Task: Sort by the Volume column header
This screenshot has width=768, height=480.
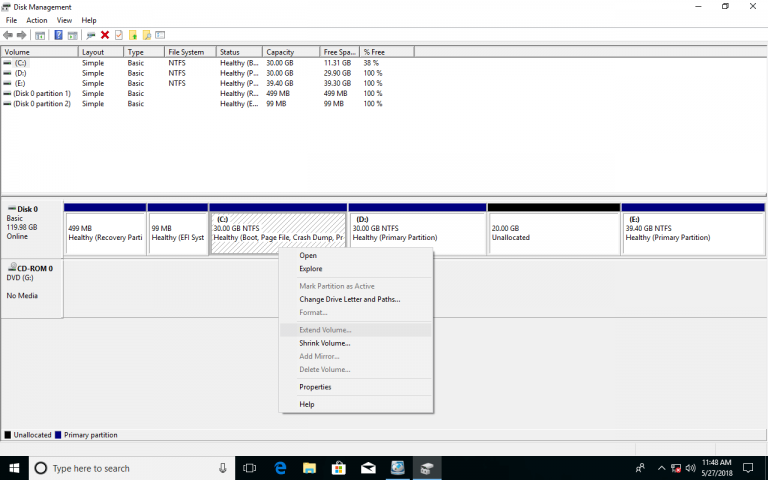Action: 40,52
